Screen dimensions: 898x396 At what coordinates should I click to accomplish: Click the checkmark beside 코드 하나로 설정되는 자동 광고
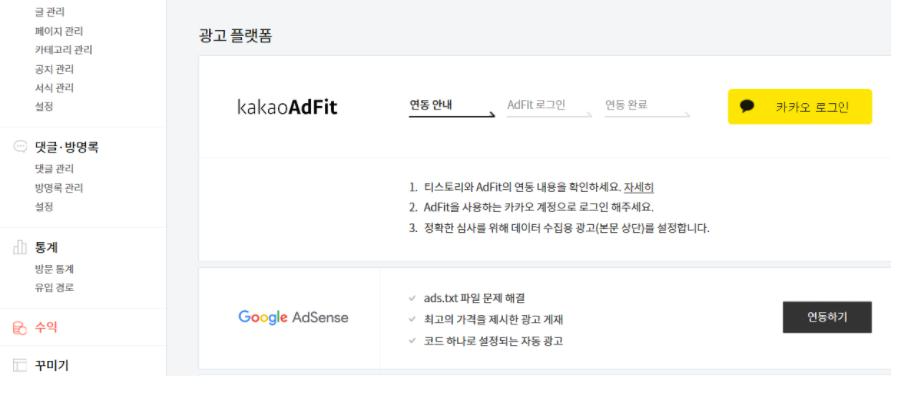412,341
